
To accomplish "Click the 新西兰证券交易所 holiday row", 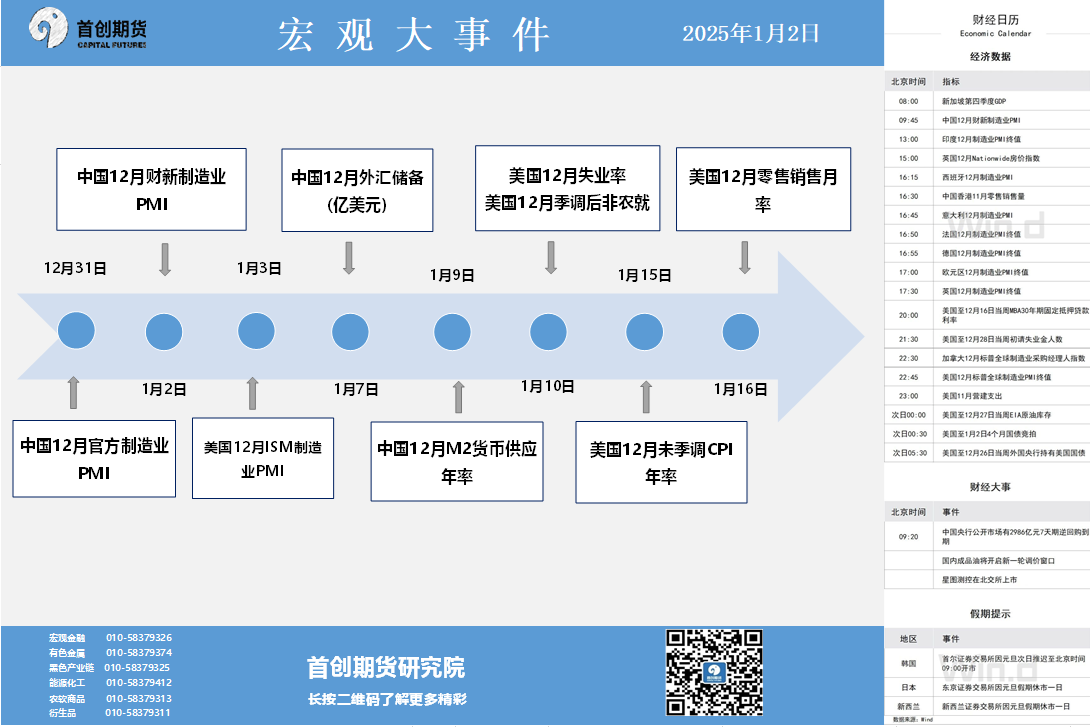I will click(x=987, y=706).
